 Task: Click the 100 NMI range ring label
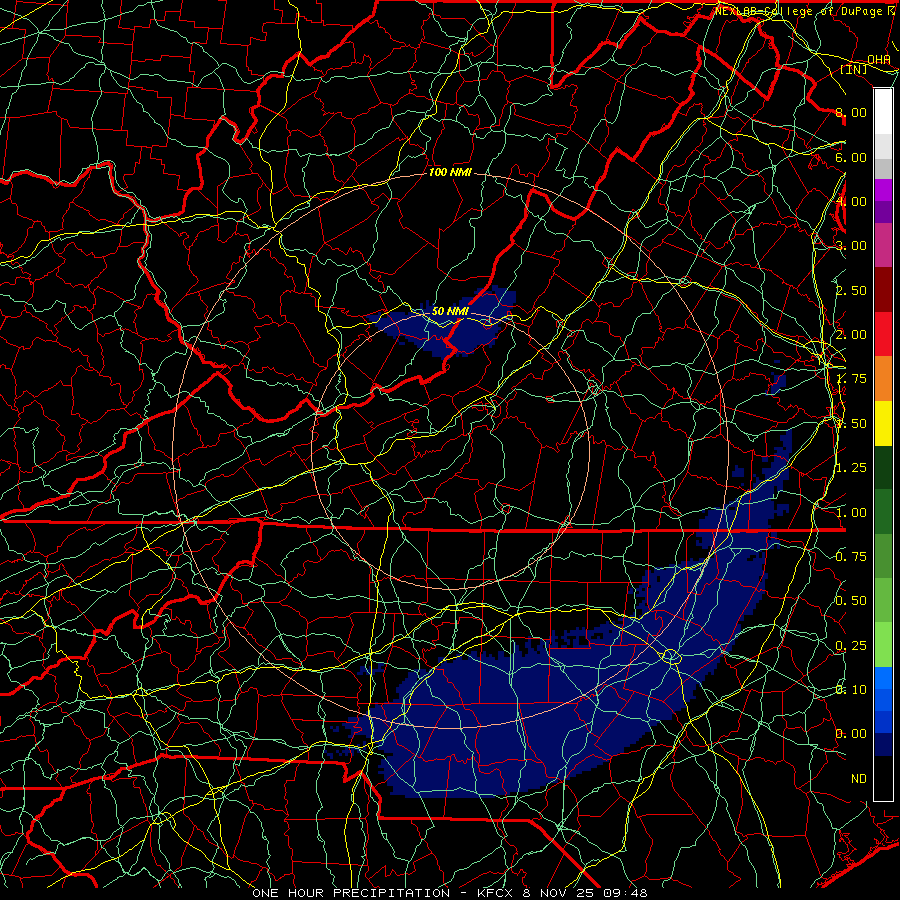pyautogui.click(x=450, y=172)
